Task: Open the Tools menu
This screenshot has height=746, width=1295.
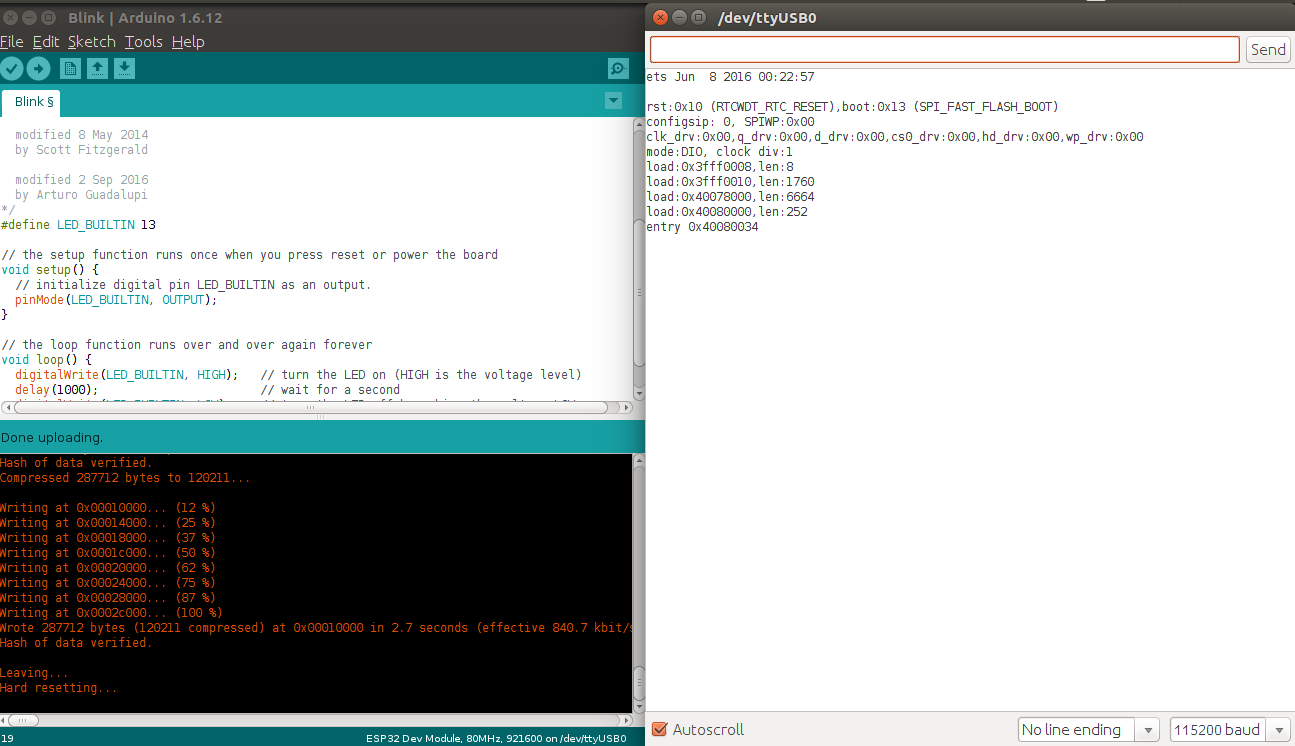Action: pyautogui.click(x=143, y=42)
